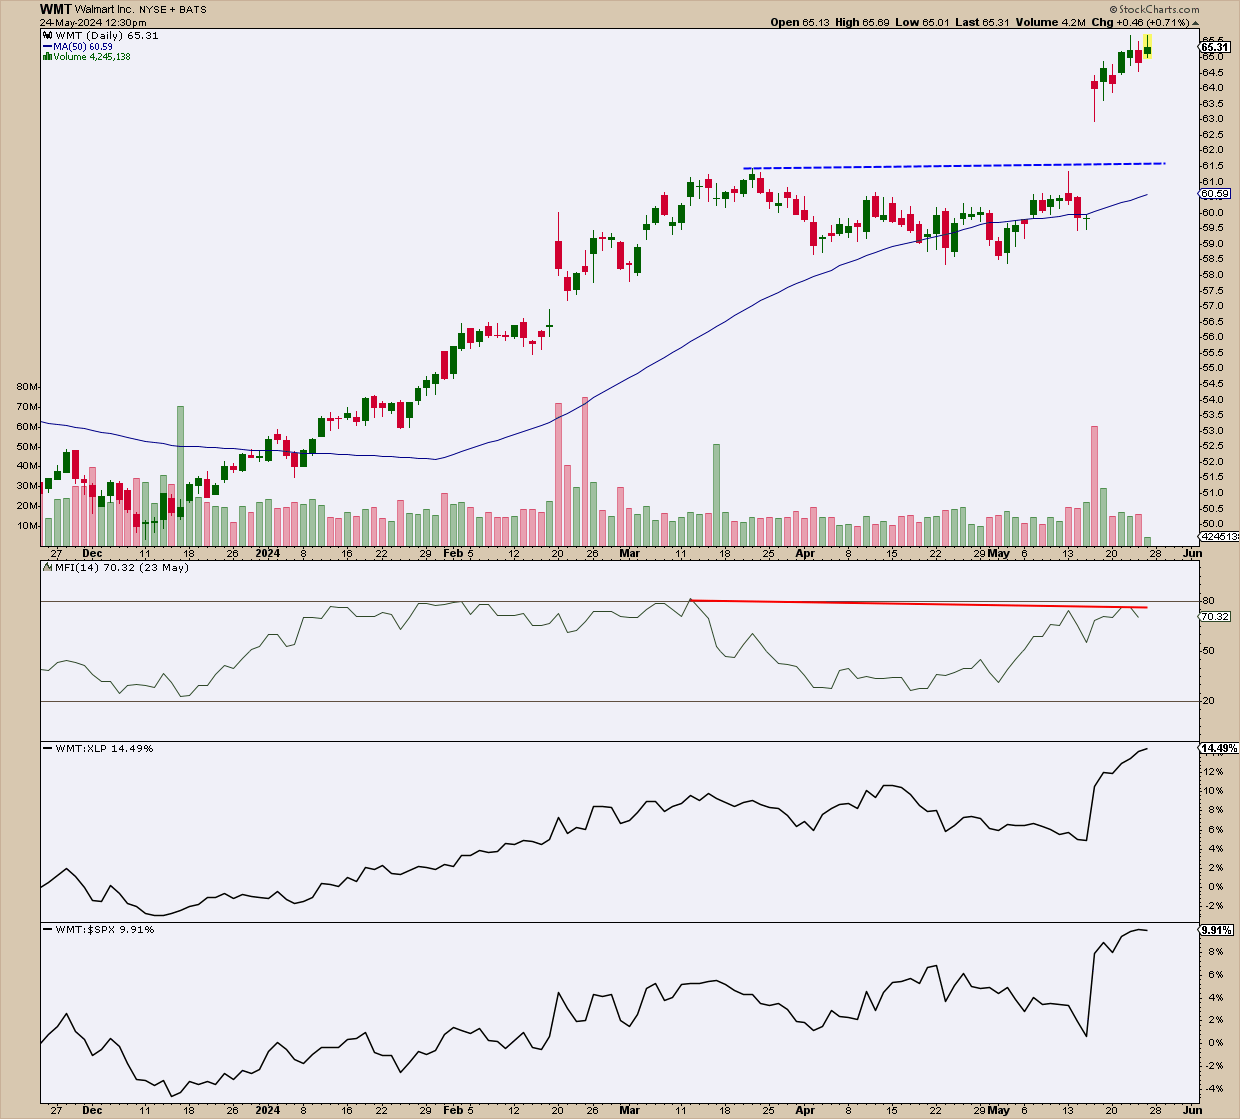
Task: Click the blue MA(50) legend line marker
Action: (47, 47)
